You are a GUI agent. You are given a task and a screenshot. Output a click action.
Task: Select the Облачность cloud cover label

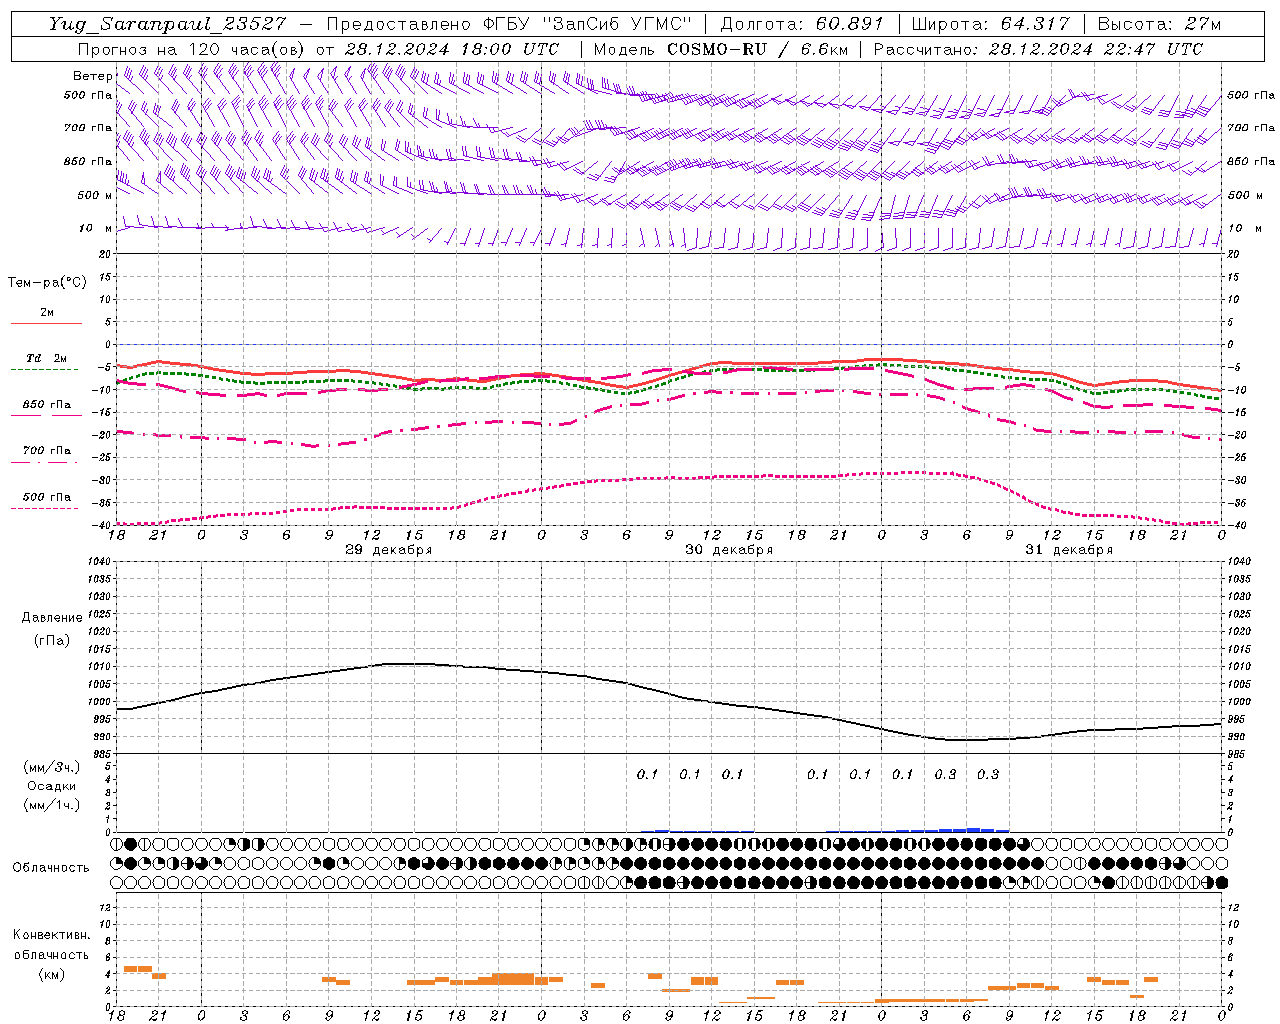[x=51, y=867]
